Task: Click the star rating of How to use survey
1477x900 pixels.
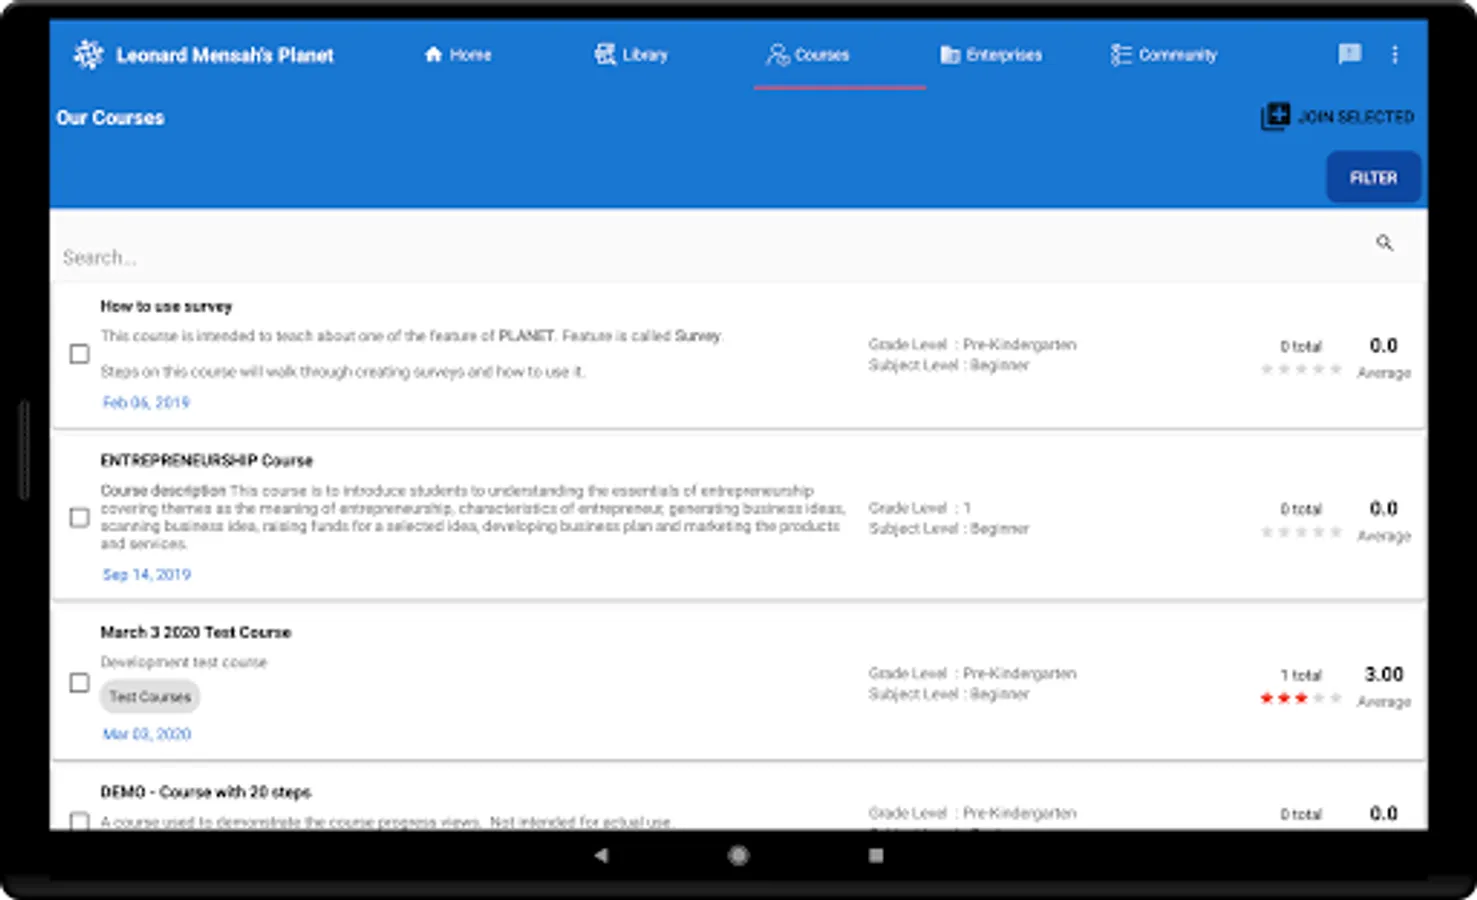Action: 1300,370
